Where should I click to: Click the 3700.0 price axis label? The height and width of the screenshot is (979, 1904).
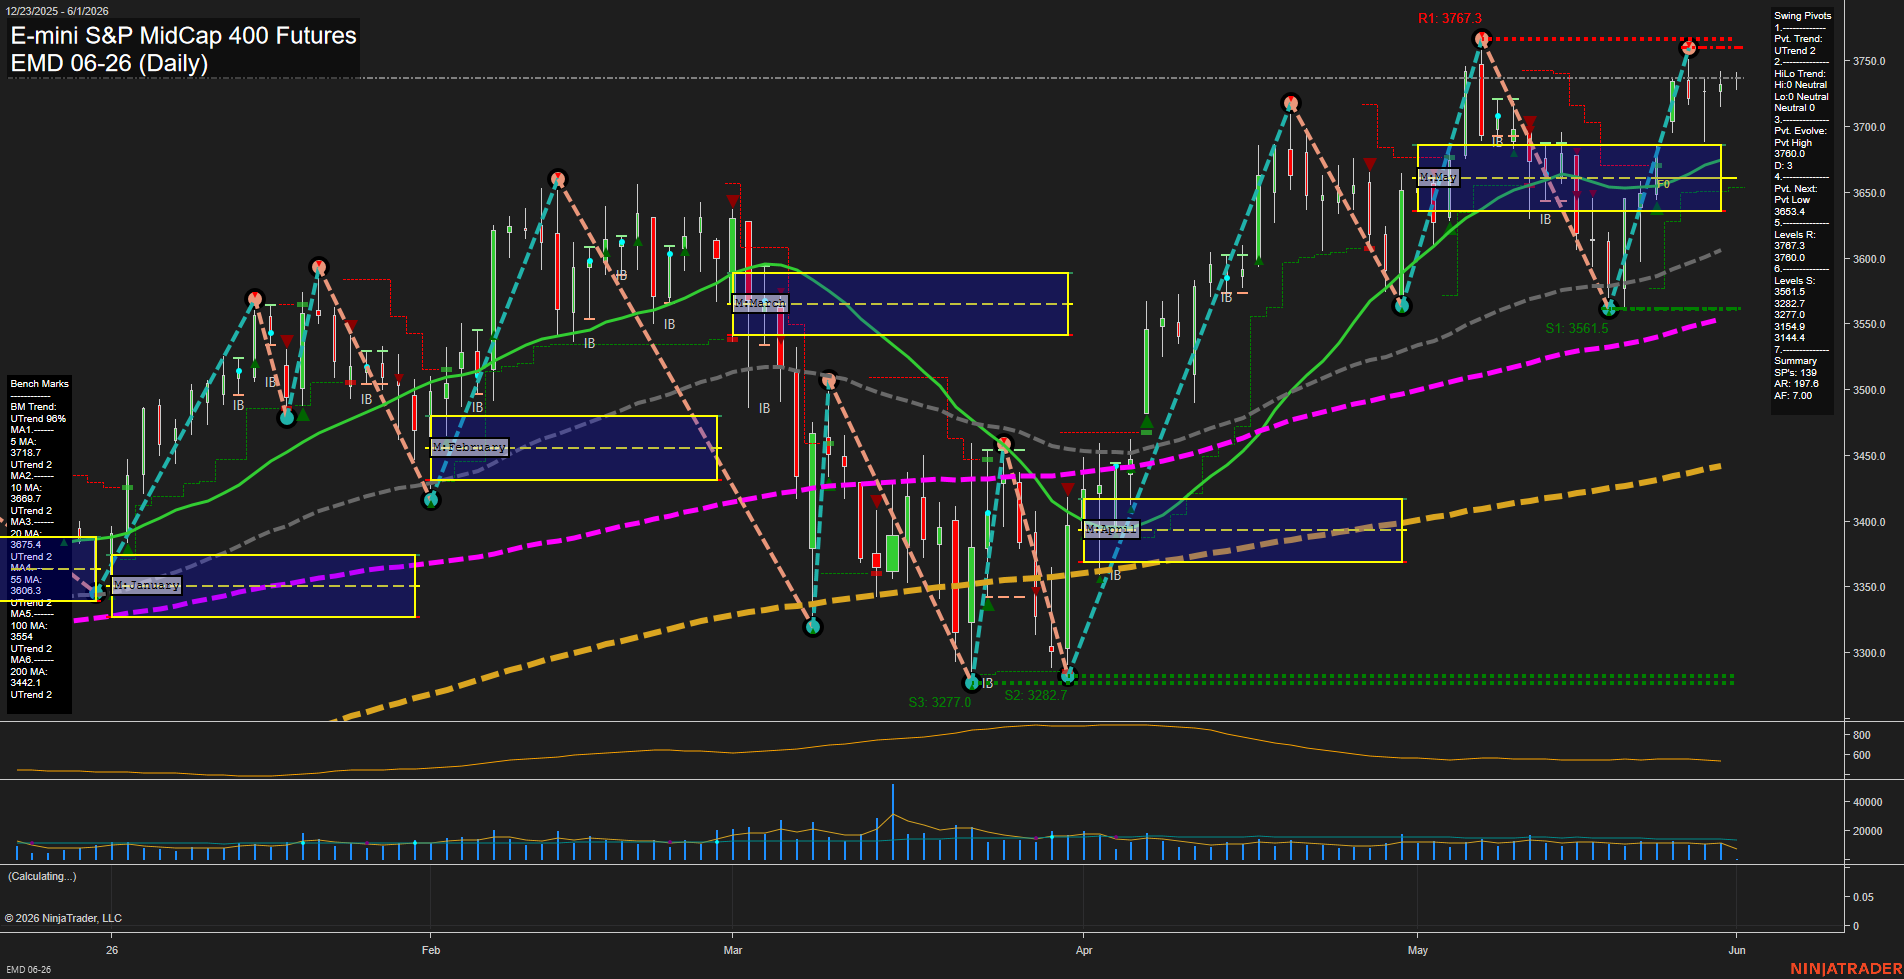1869,128
